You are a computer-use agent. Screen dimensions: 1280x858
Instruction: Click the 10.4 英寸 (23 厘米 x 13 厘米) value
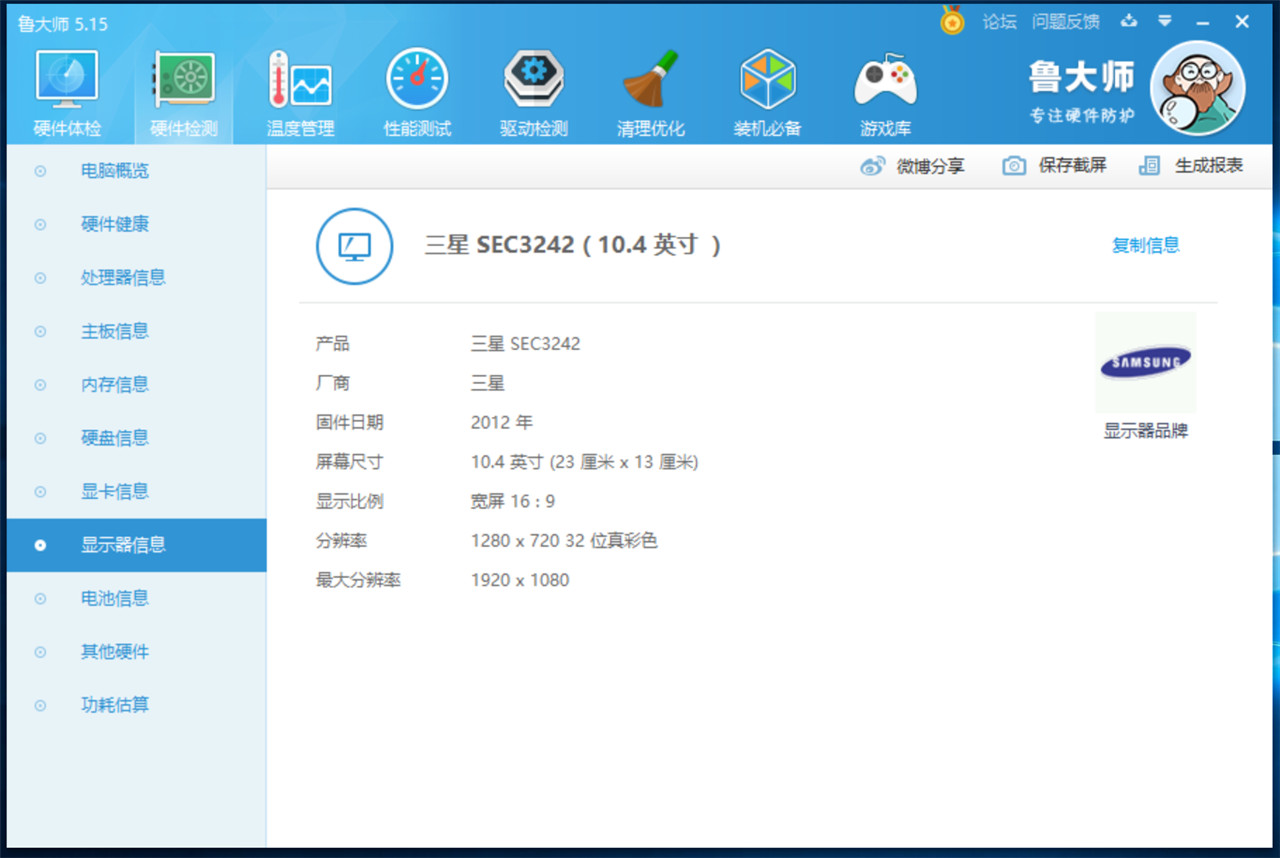coord(585,462)
